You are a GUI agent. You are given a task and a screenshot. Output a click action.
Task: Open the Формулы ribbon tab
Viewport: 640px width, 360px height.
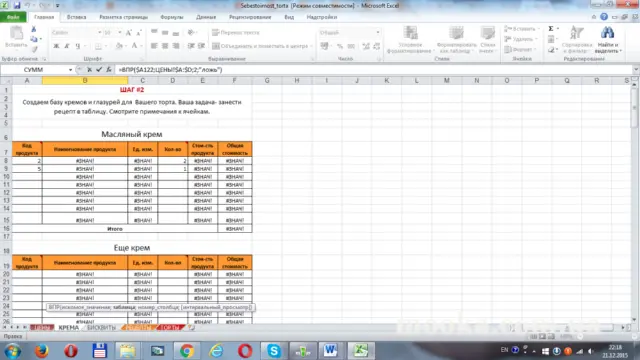pyautogui.click(x=172, y=17)
